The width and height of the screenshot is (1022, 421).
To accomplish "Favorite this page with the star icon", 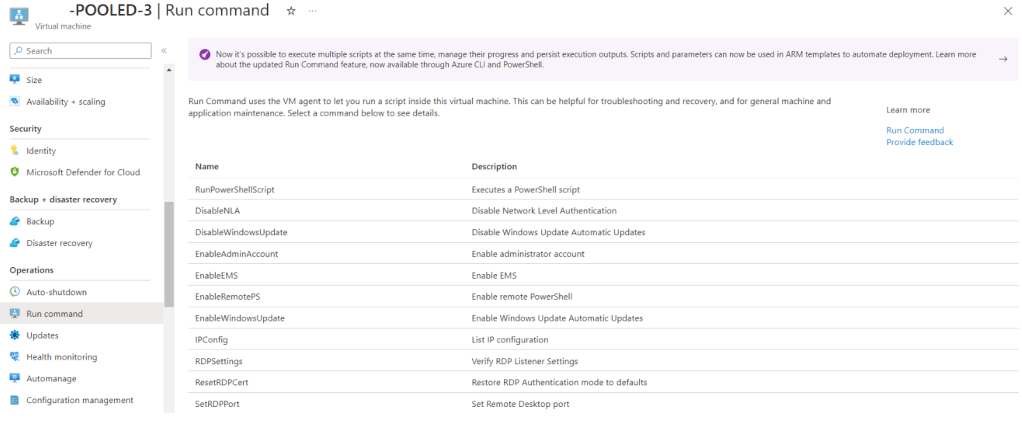I will (291, 10).
